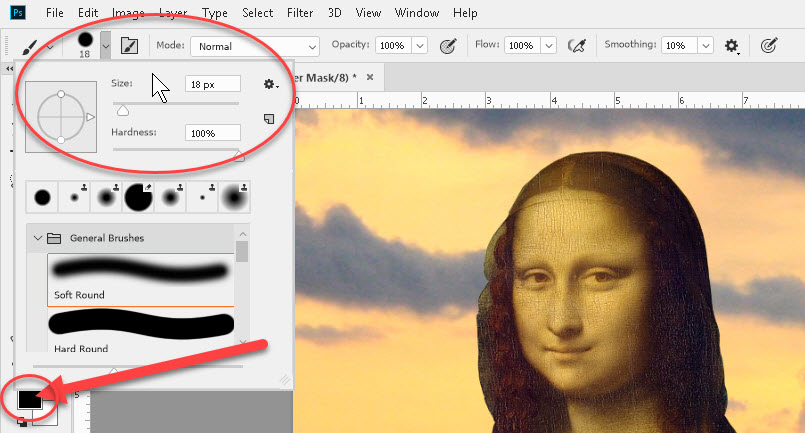Click the brush list scroll up arrow
Viewport: 805px width, 433px height.
[243, 234]
